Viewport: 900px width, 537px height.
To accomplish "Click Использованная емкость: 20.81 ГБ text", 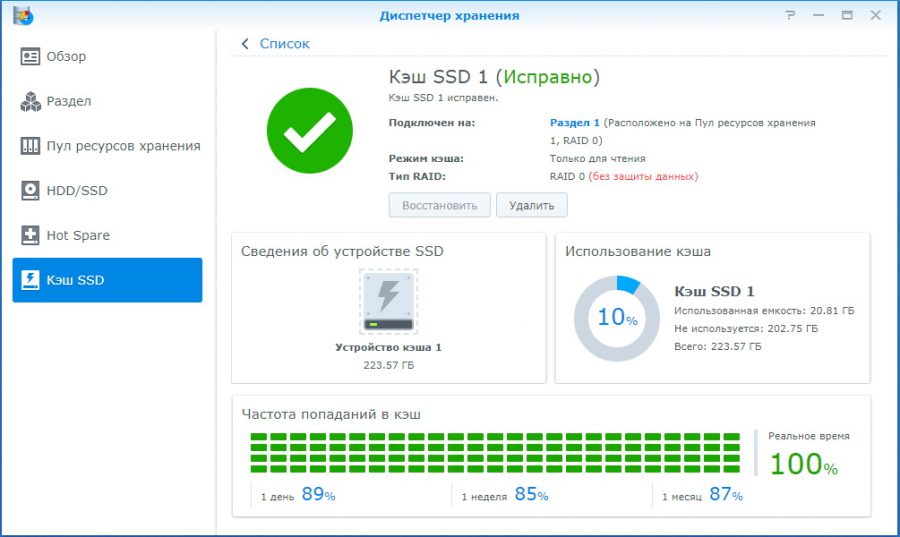I will coord(764,310).
